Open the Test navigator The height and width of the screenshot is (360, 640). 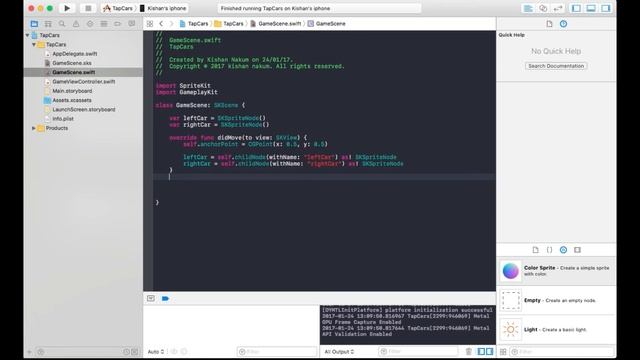90,24
